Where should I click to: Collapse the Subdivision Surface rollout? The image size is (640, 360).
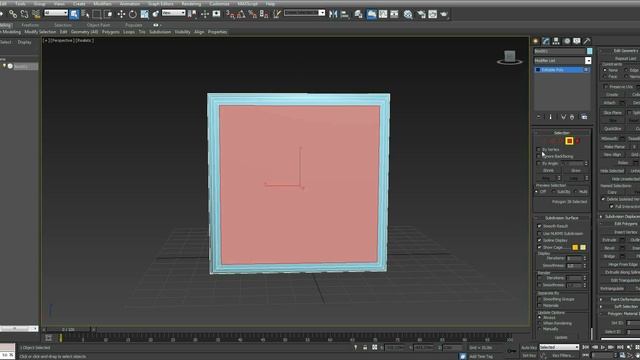coord(562,218)
